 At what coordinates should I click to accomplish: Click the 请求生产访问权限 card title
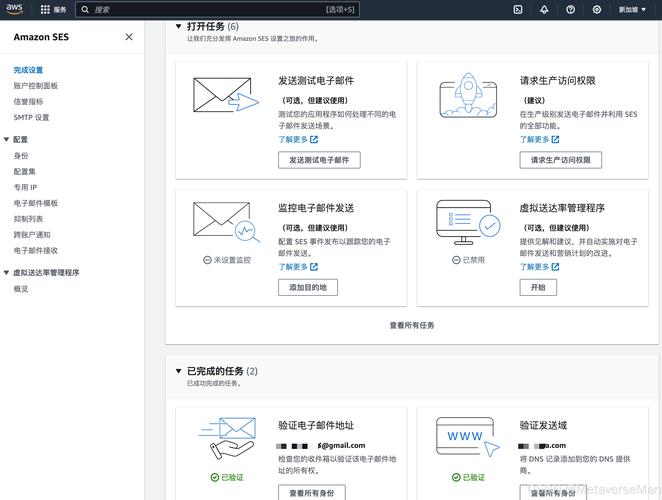(x=557, y=80)
